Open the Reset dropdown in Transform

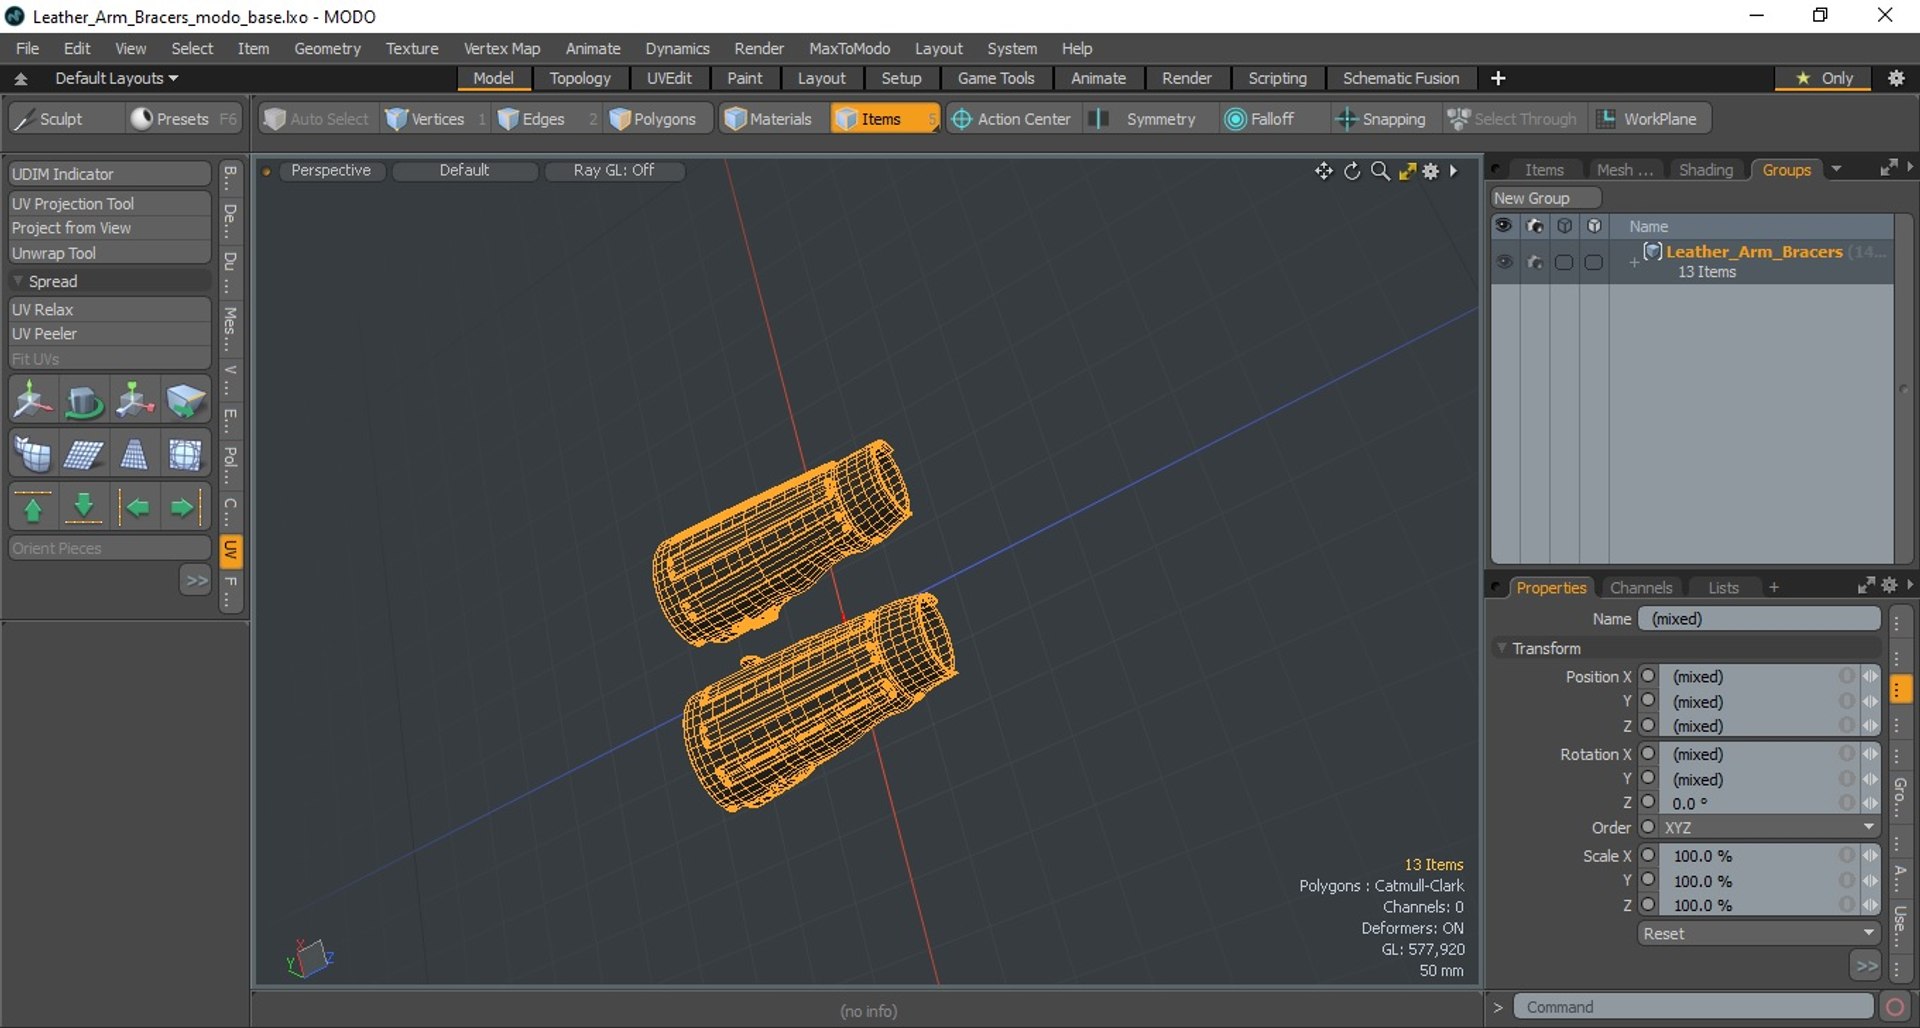tap(1758, 933)
